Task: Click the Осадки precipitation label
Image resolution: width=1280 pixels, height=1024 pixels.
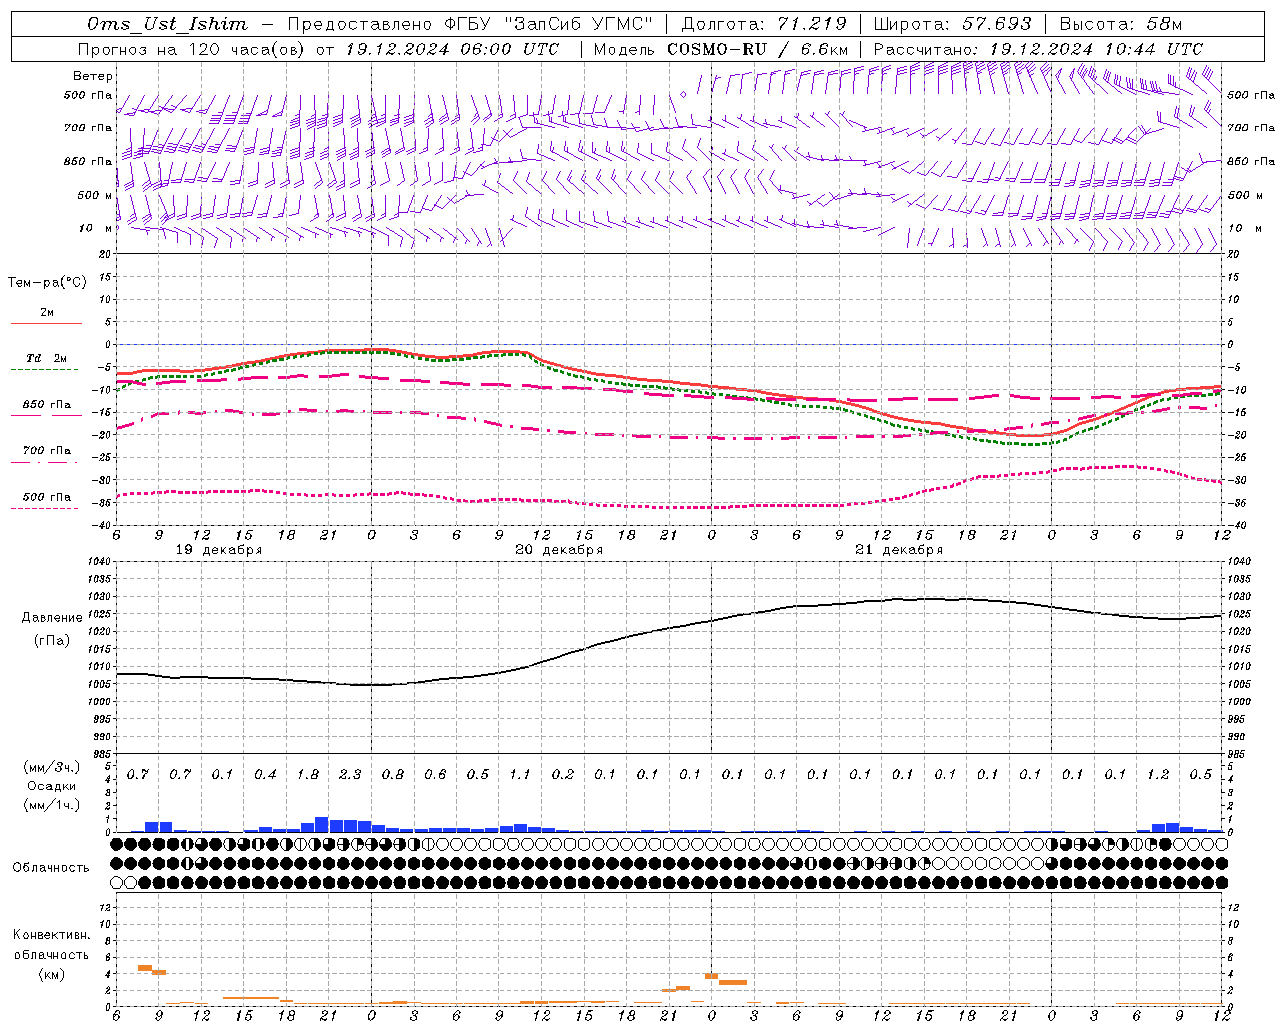Action: point(52,786)
